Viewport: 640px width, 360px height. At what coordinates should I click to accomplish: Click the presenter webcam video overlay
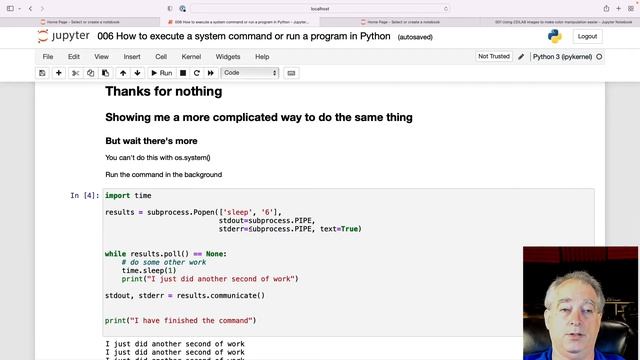[580, 303]
